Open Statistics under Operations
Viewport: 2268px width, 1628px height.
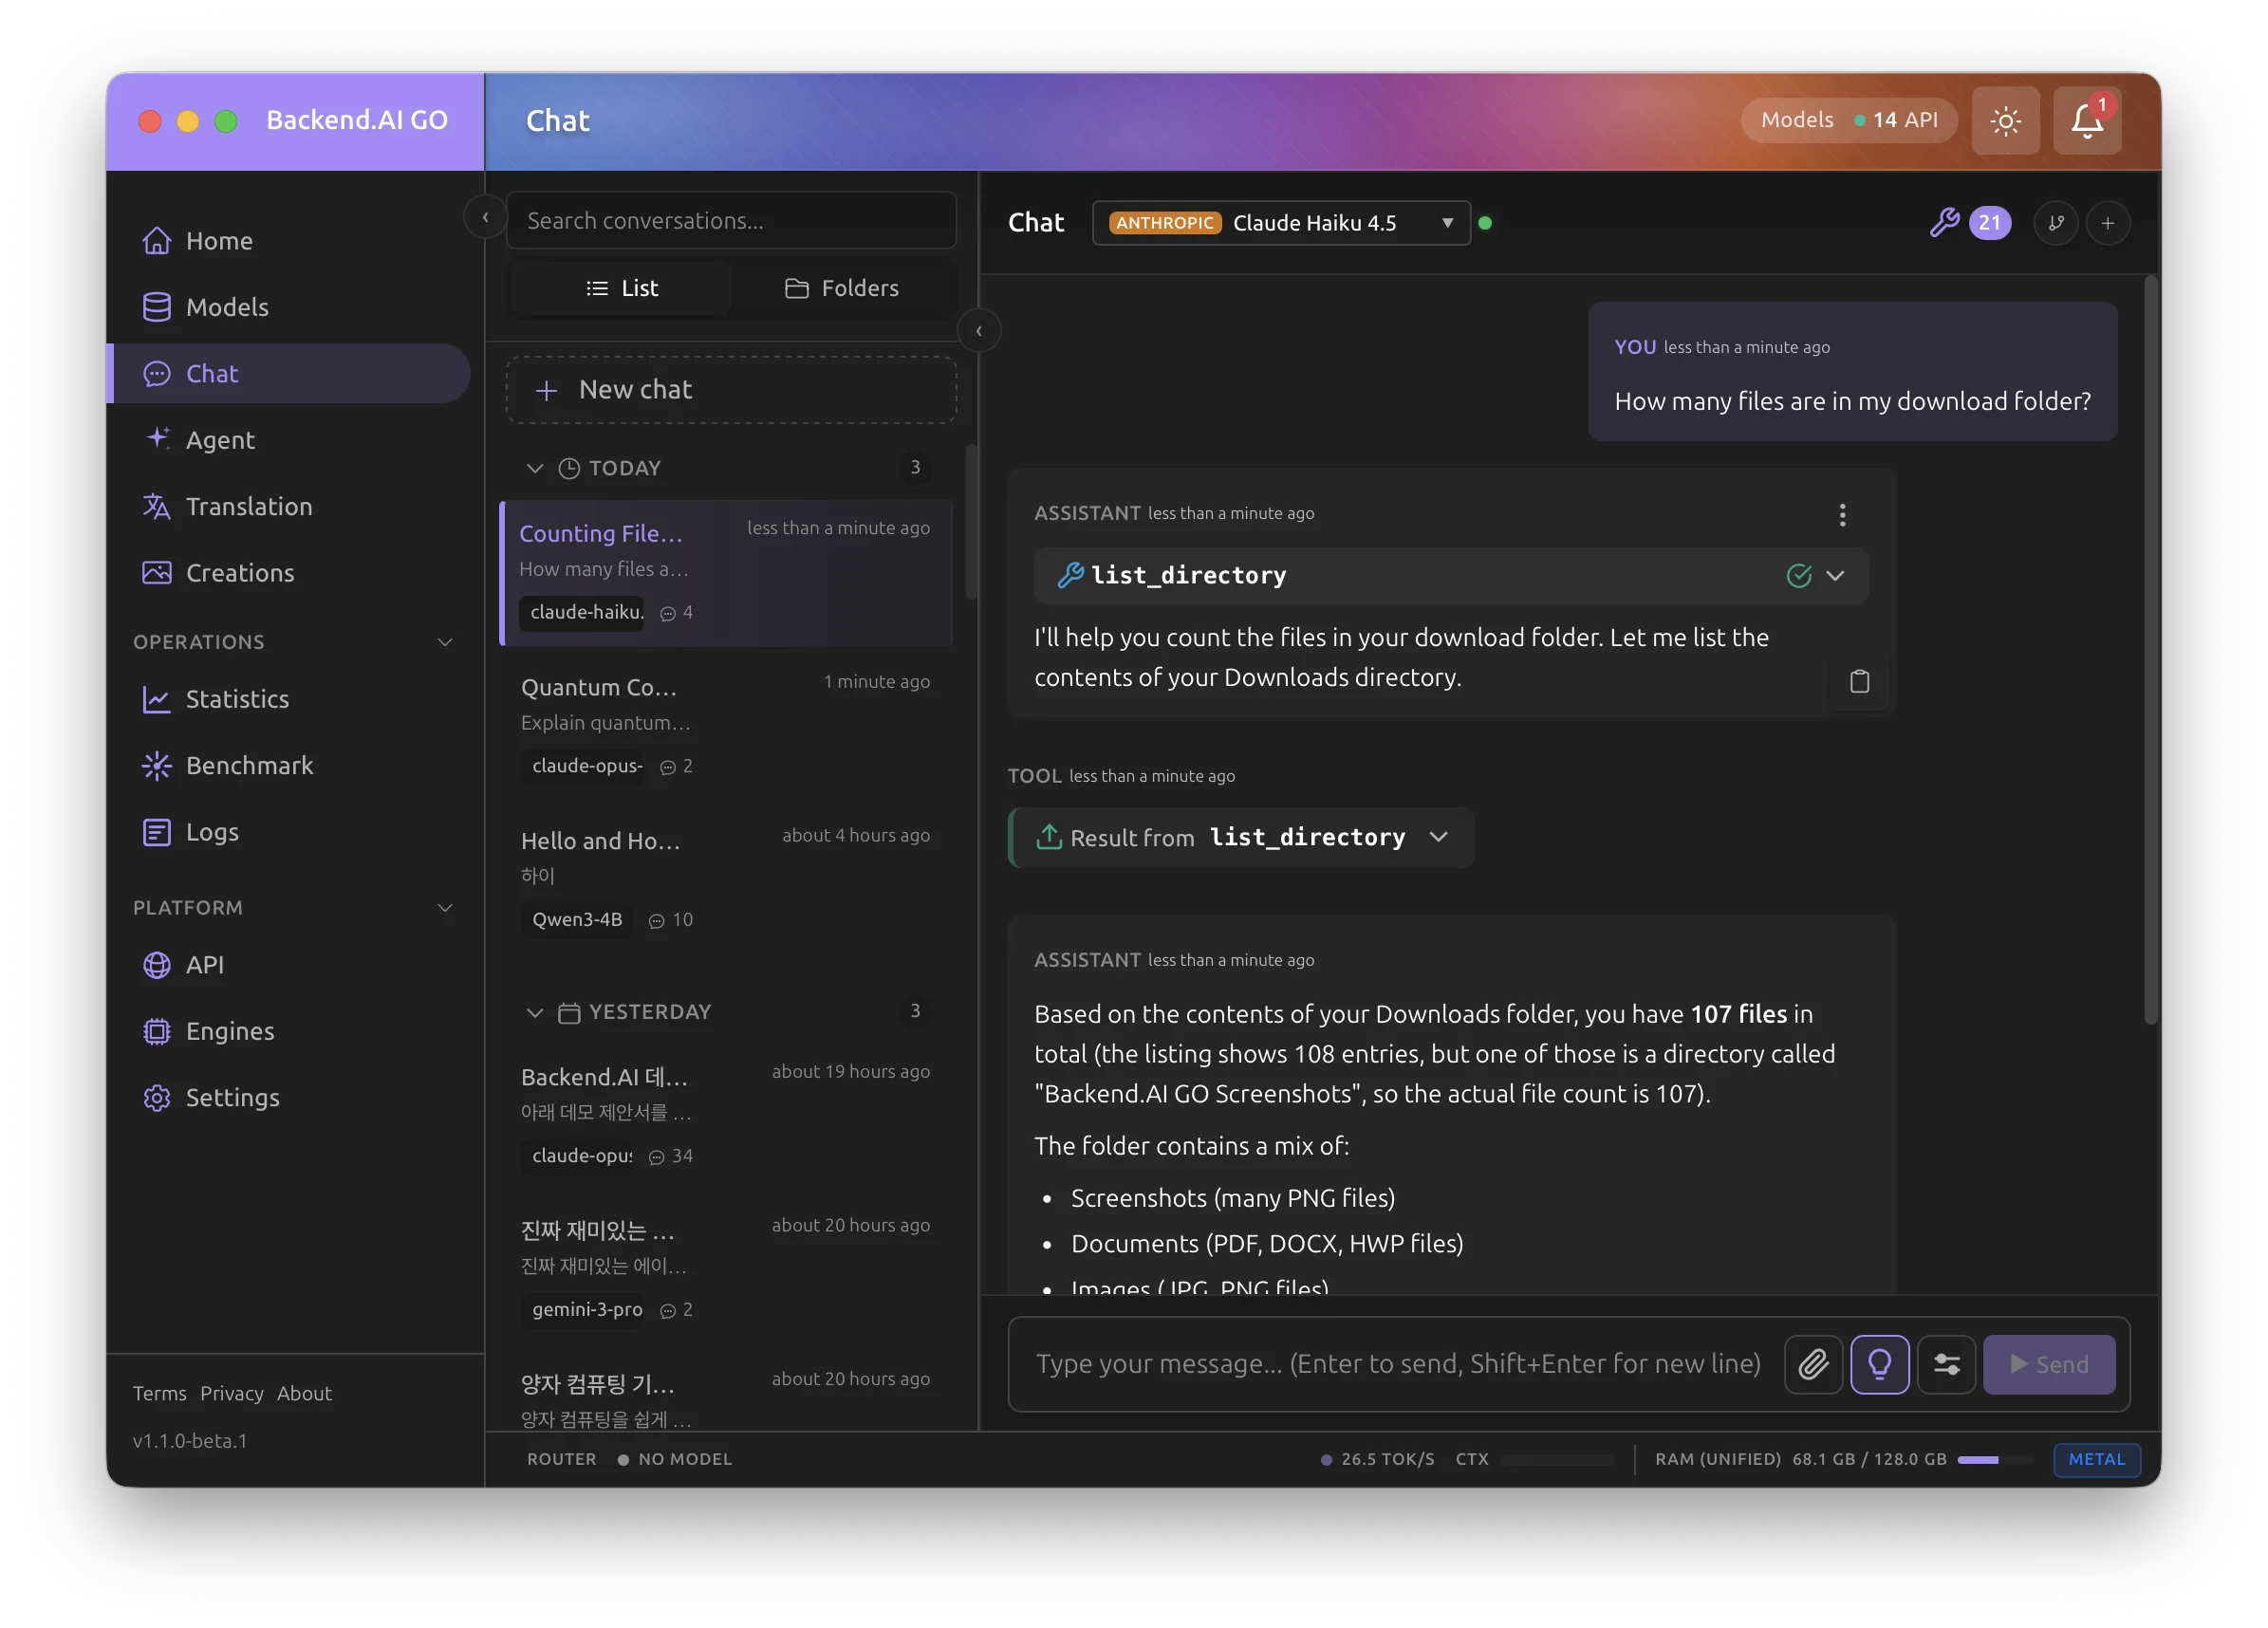(236, 699)
